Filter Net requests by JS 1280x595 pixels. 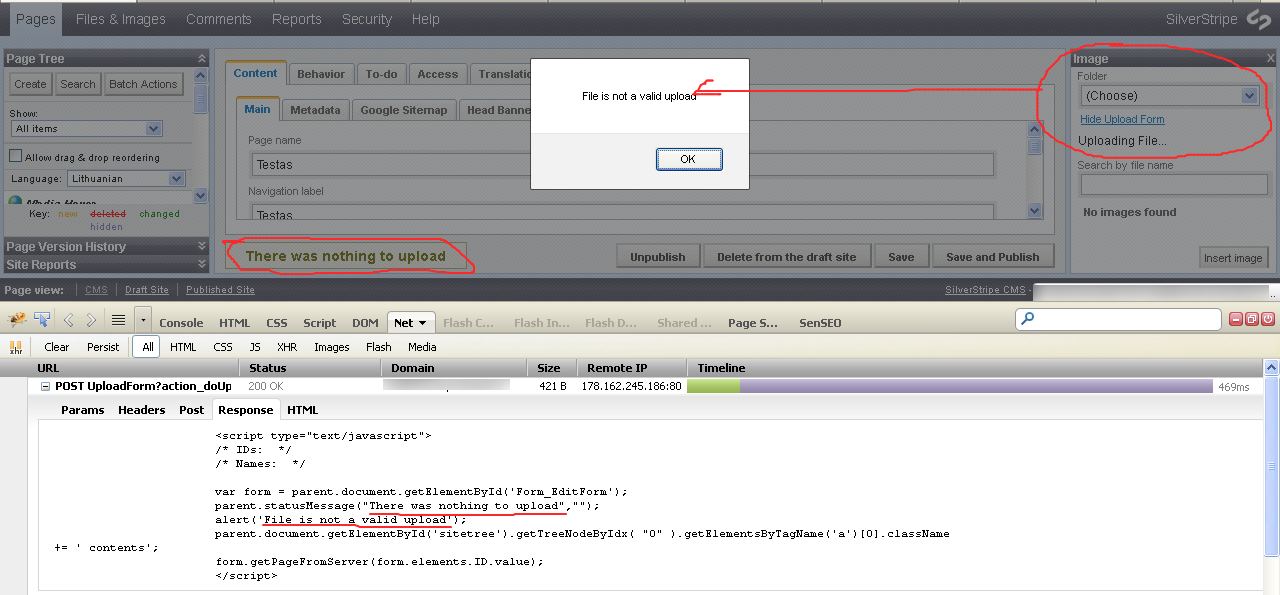pyautogui.click(x=255, y=347)
